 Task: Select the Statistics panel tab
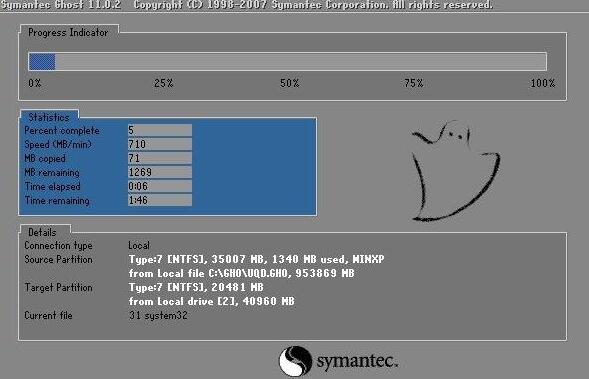pyautogui.click(x=49, y=117)
